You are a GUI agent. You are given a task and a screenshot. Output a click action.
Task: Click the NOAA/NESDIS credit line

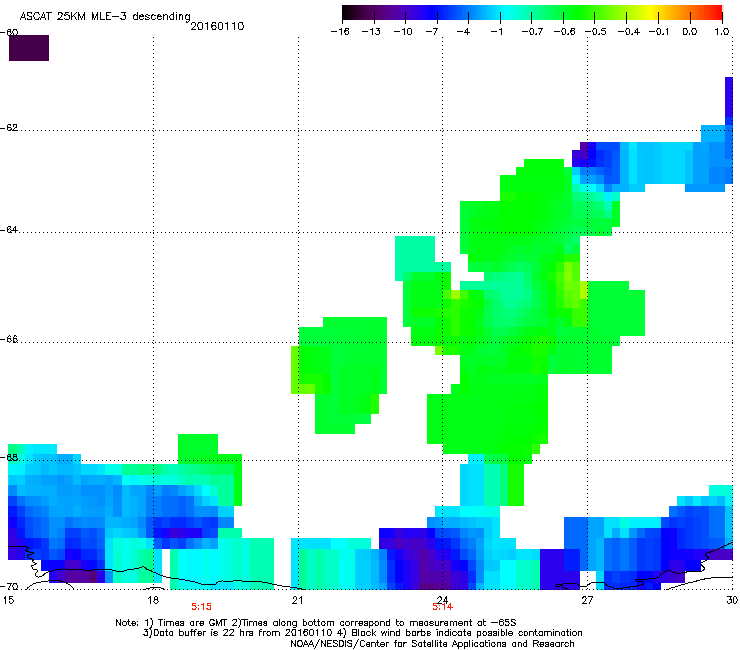coord(432,644)
